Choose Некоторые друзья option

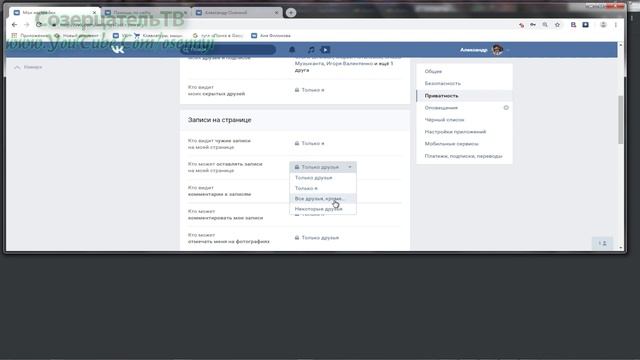[x=323, y=209]
